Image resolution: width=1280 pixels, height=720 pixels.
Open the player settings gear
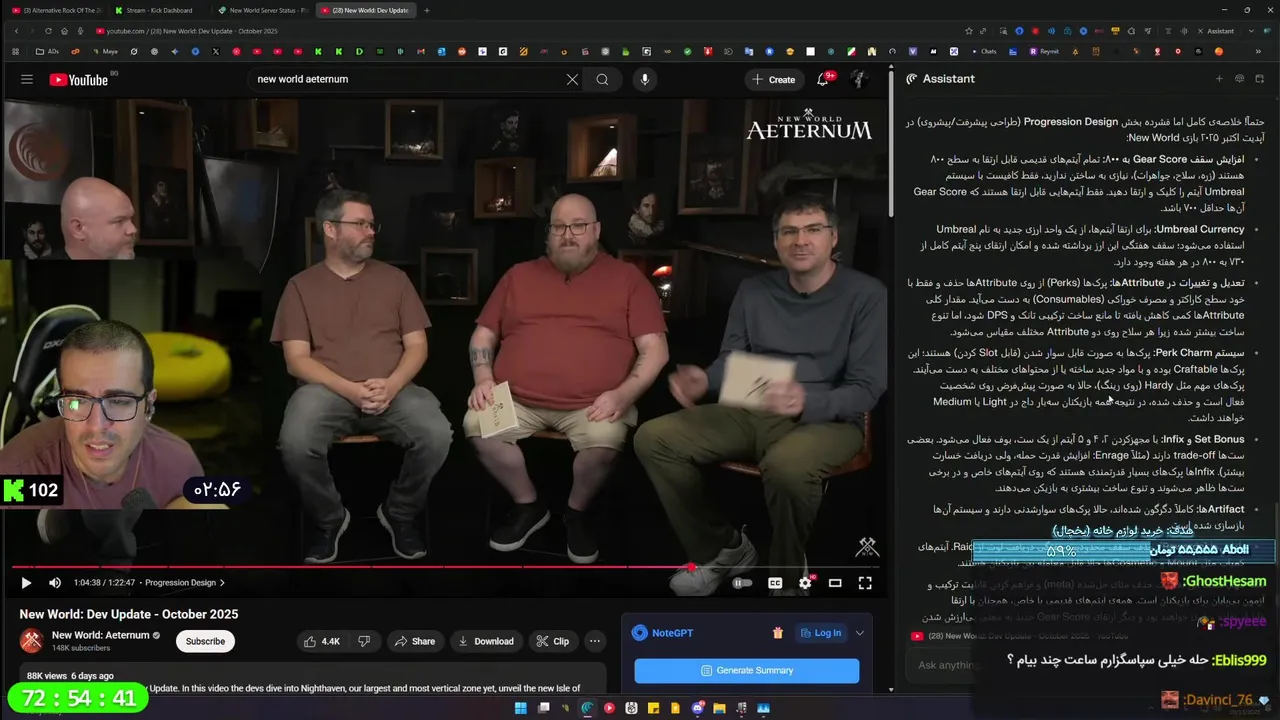coord(805,583)
